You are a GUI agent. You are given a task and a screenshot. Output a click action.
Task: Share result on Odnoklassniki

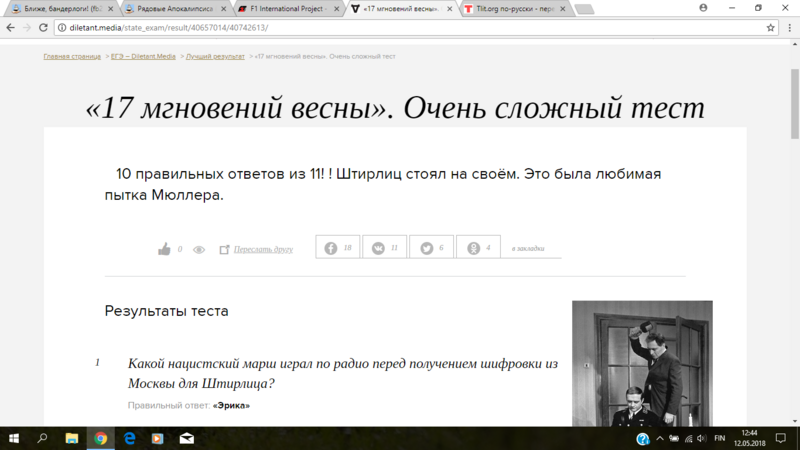(479, 247)
